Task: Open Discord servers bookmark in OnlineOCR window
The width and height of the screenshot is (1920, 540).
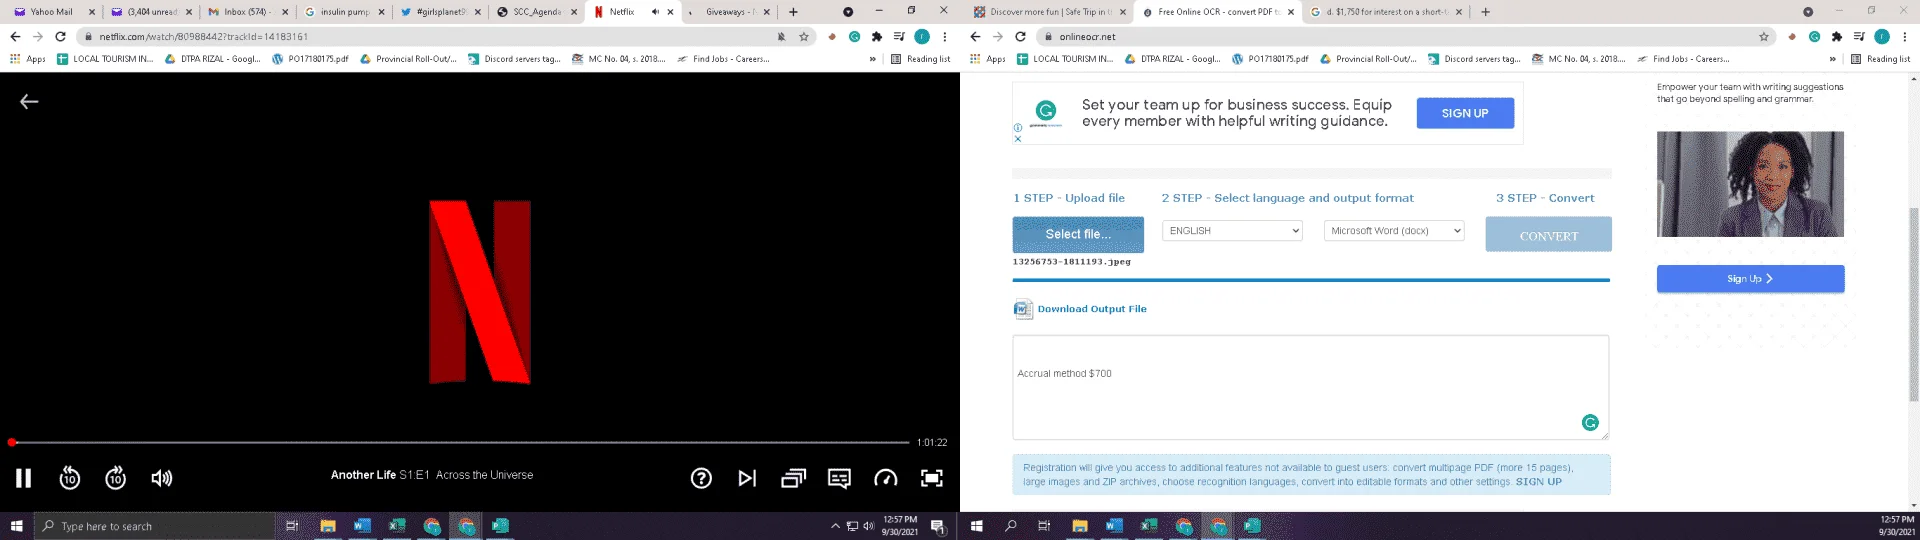Action: point(1474,59)
